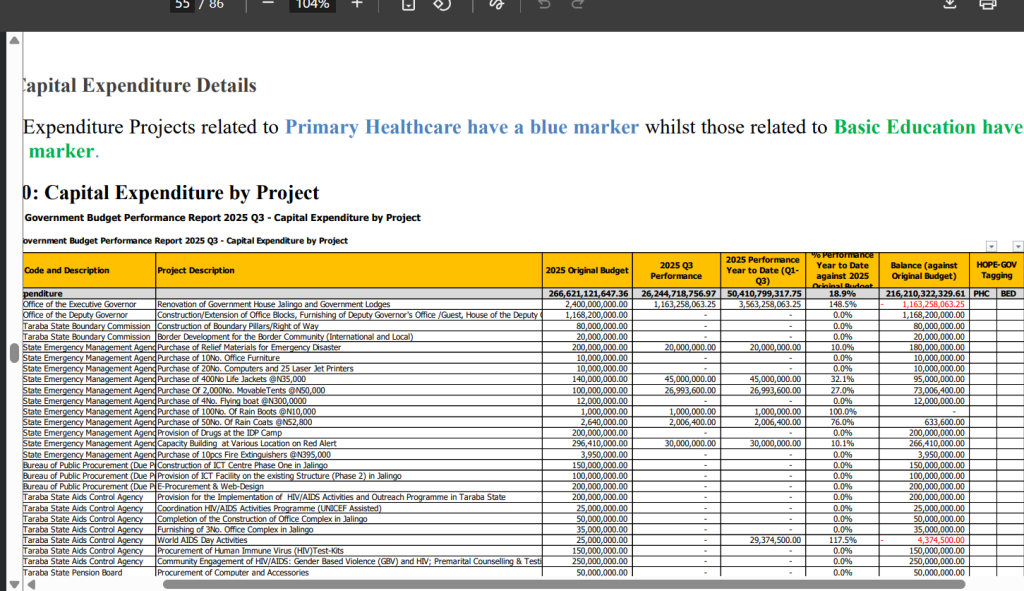Click the vertical scrollbar thumb
This screenshot has height=591, width=1024.
pos(13,354)
